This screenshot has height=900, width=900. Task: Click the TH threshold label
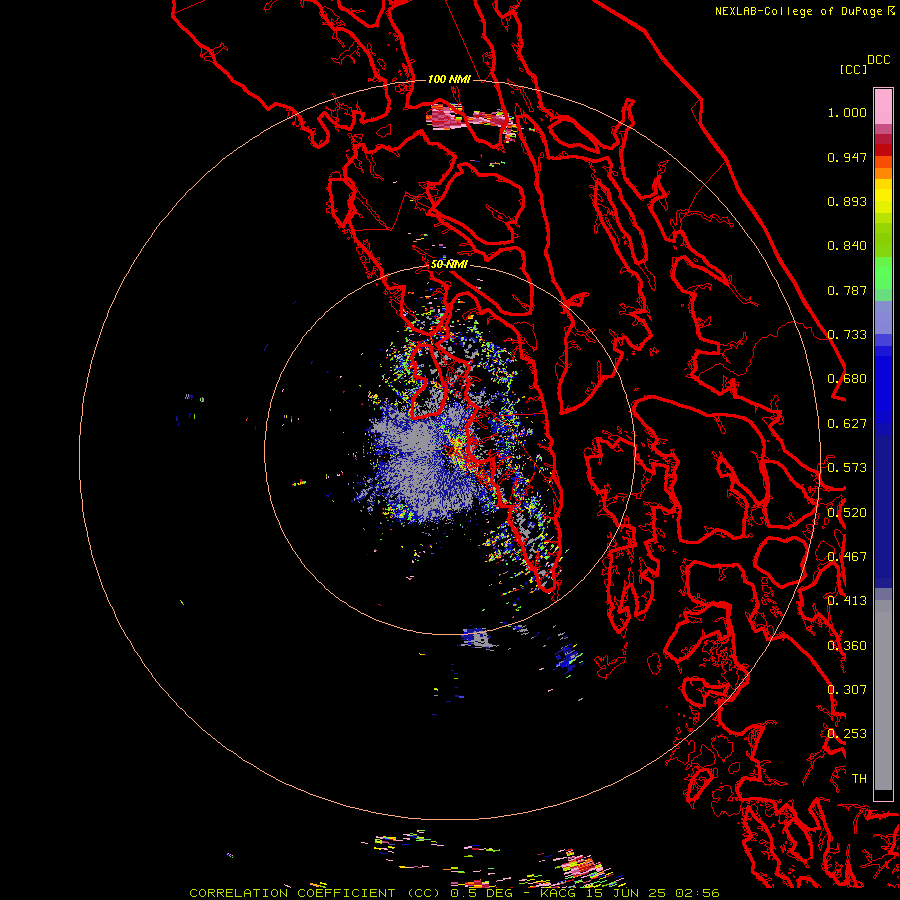859,779
